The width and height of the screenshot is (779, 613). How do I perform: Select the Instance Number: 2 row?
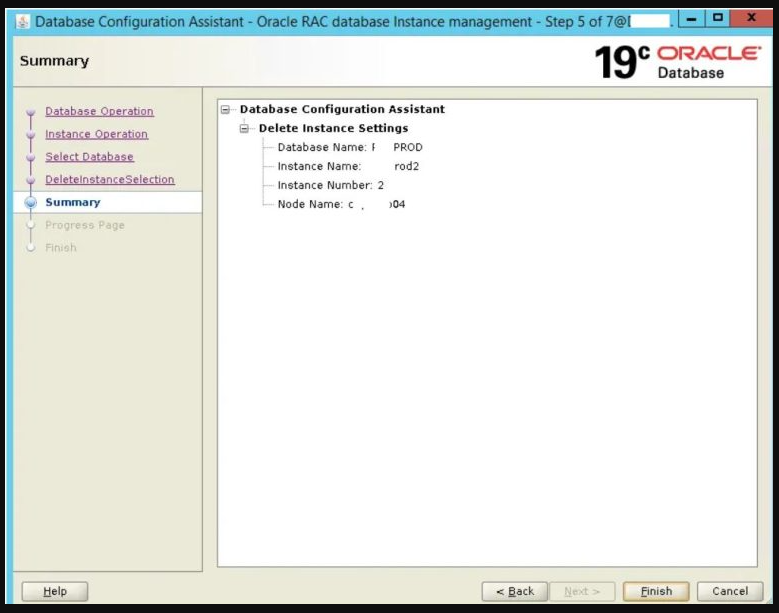(x=330, y=185)
